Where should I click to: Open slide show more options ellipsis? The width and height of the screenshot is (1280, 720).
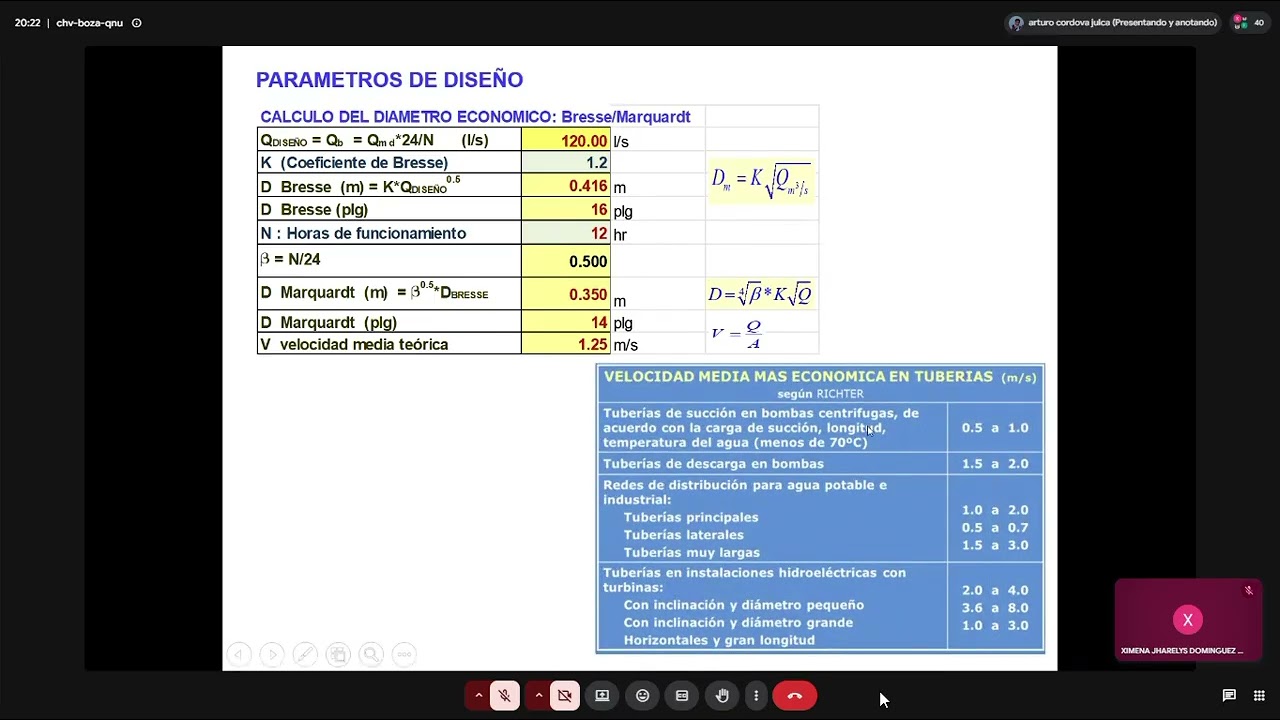coord(404,655)
